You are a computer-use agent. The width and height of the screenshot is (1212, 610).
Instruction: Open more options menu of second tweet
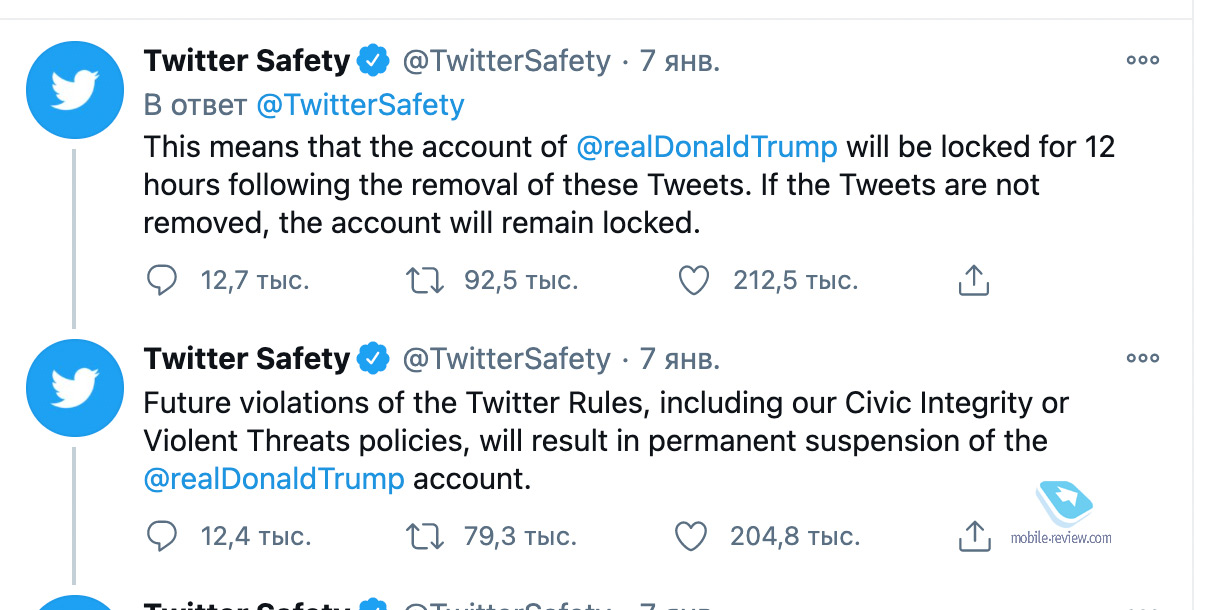(1142, 357)
